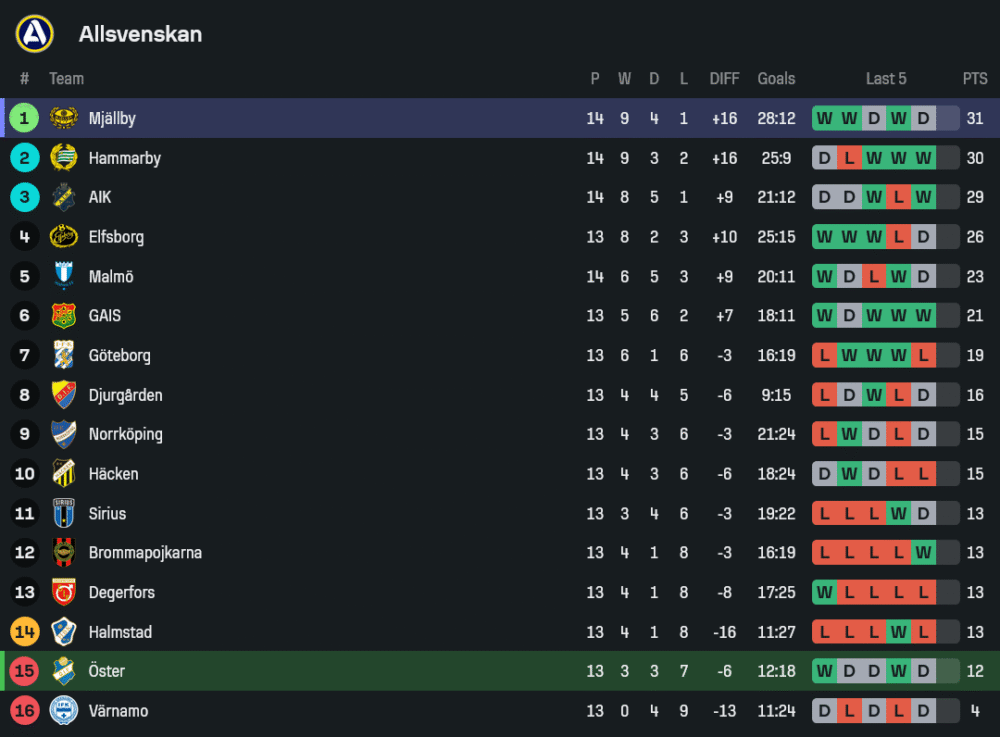Select the Häcken team name

pos(113,474)
